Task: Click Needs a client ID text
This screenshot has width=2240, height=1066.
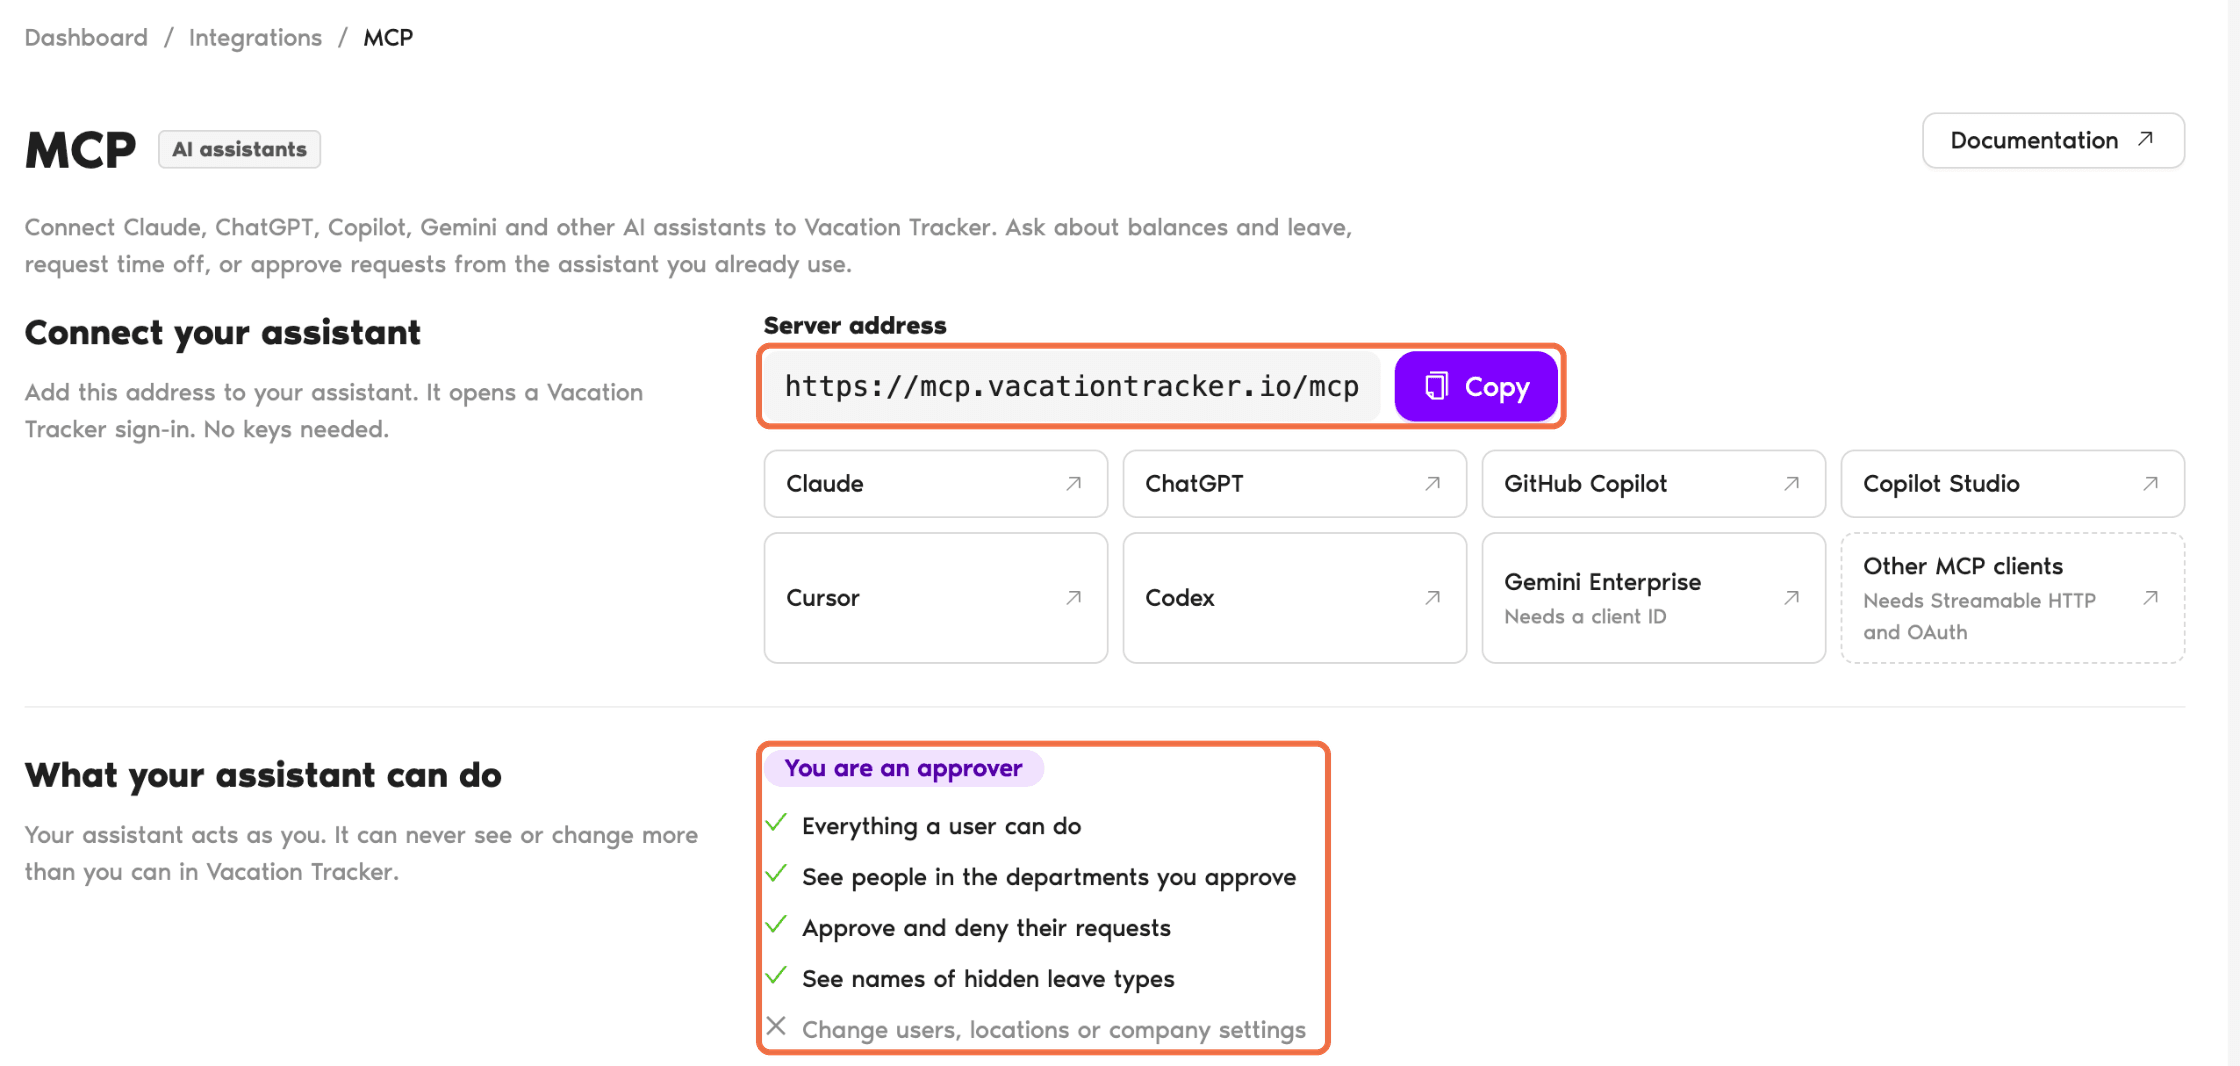Action: coord(1585,617)
